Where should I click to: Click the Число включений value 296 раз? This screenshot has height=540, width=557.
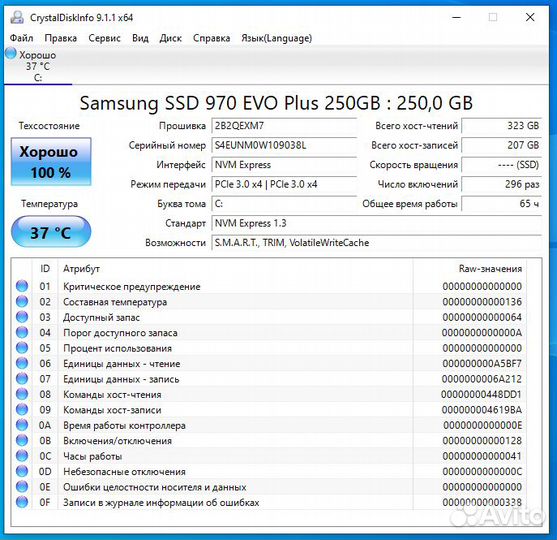(502, 184)
